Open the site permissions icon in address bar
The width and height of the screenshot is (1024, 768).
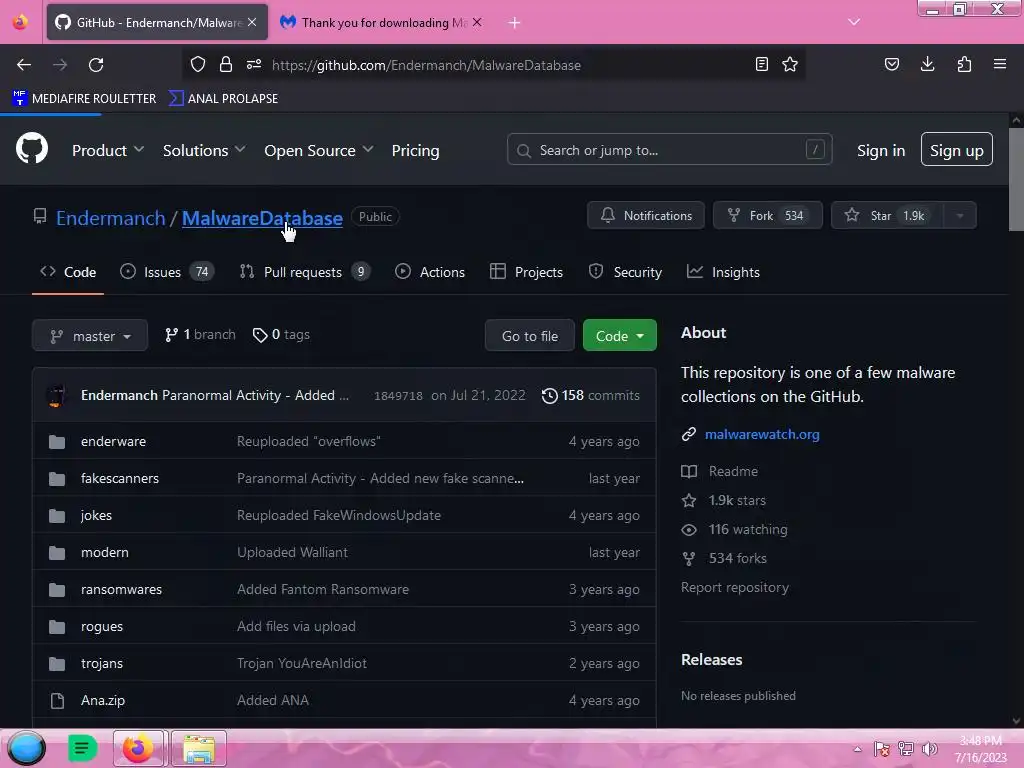click(254, 65)
